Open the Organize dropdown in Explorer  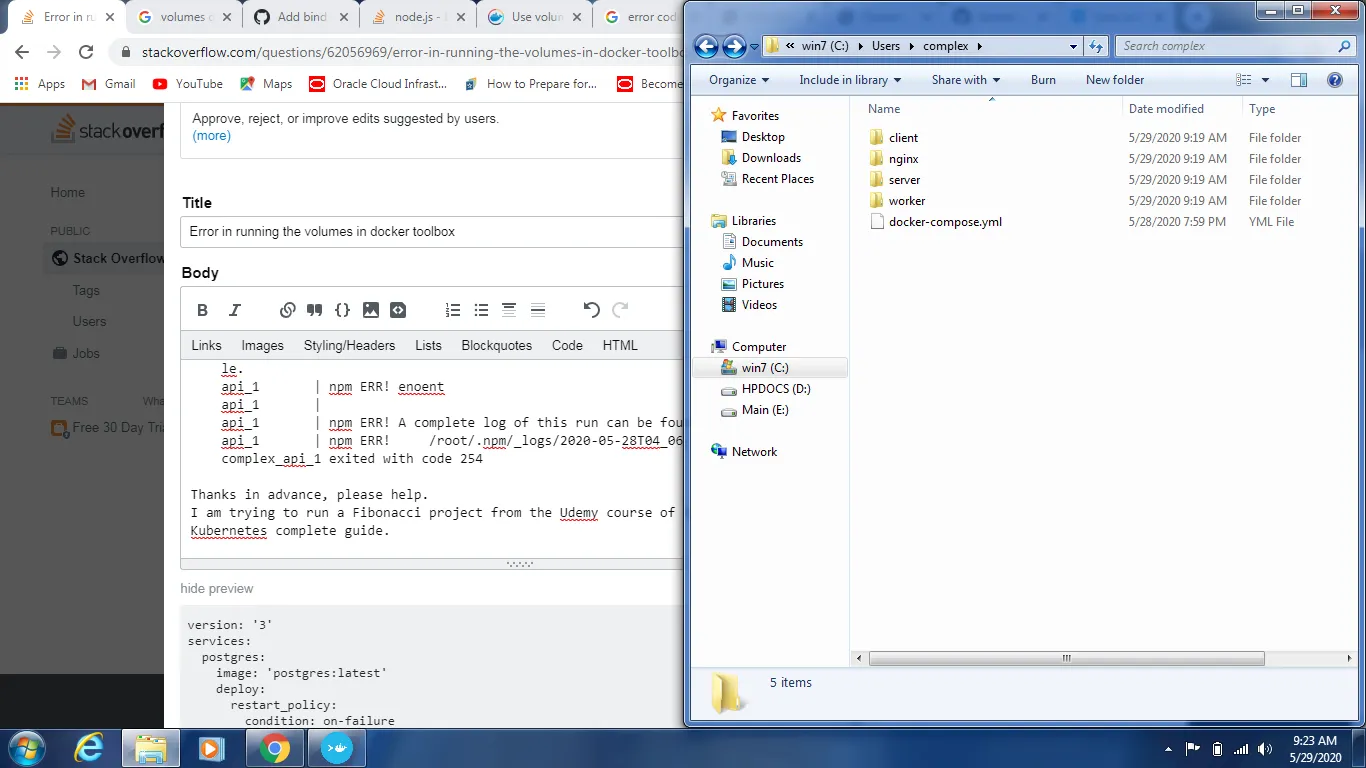tap(739, 80)
